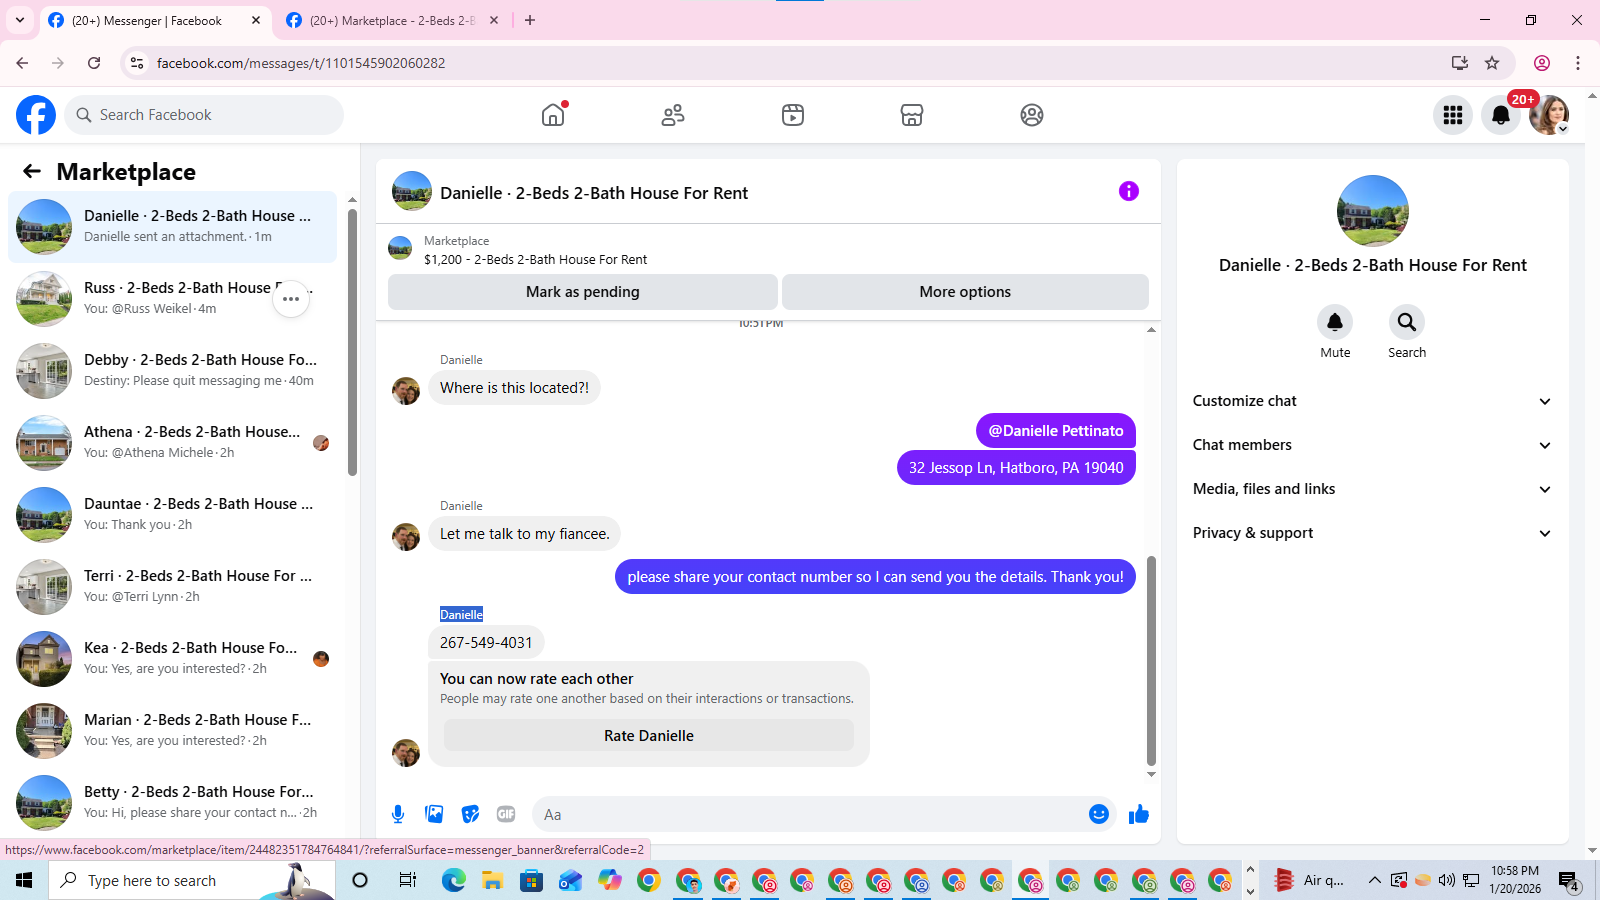
Task: Choose a sticker icon in composer
Action: (x=470, y=814)
